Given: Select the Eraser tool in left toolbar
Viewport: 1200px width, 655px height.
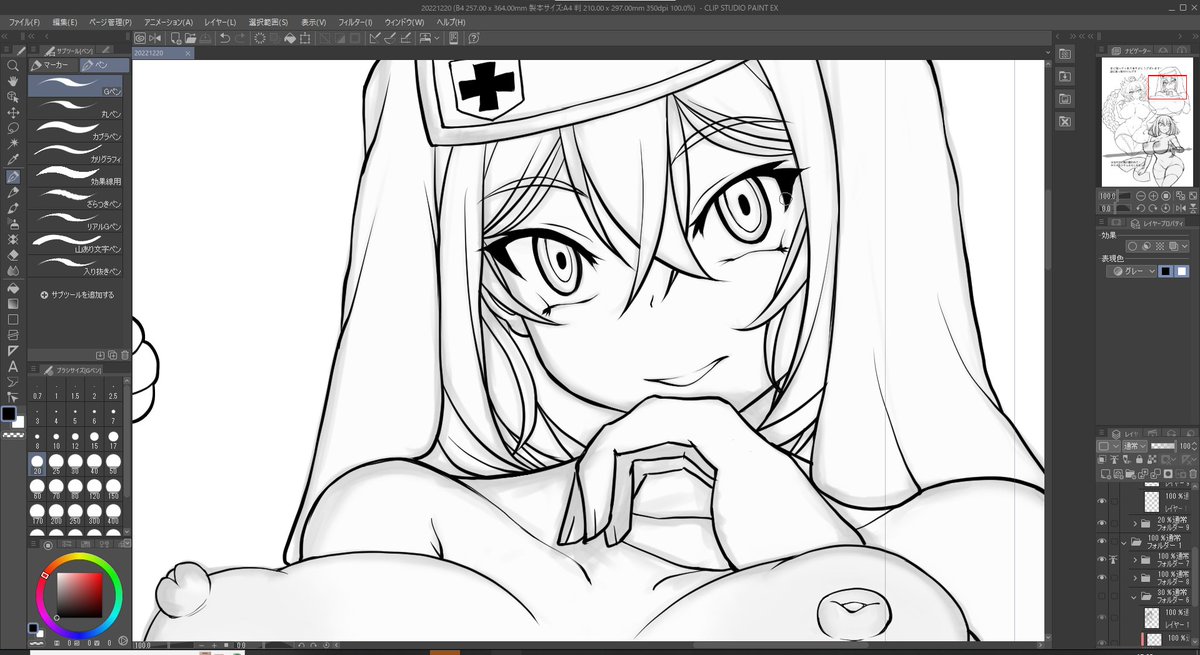Looking at the screenshot, I should 13,255.
